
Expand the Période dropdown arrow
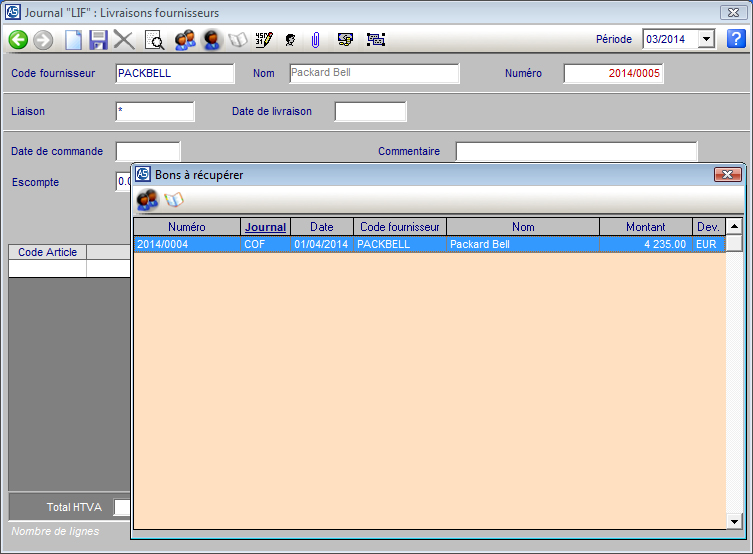(x=706, y=39)
